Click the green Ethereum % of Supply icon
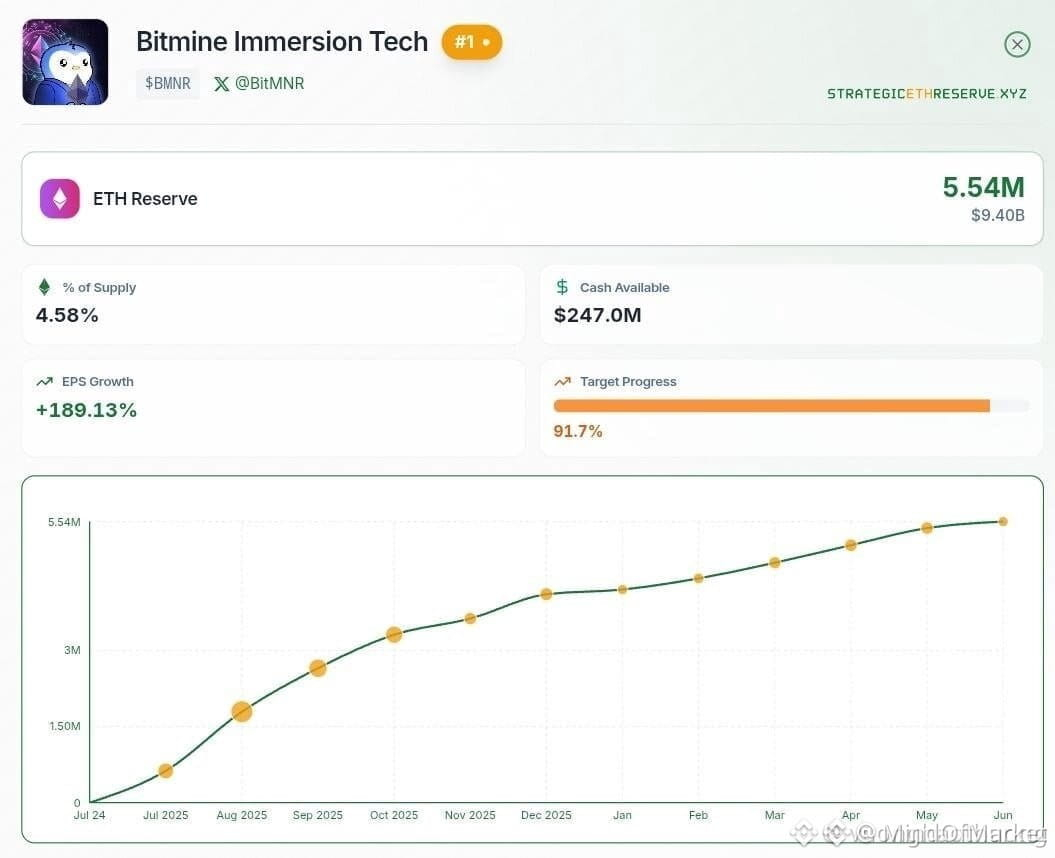The height and width of the screenshot is (858, 1055). point(44,287)
